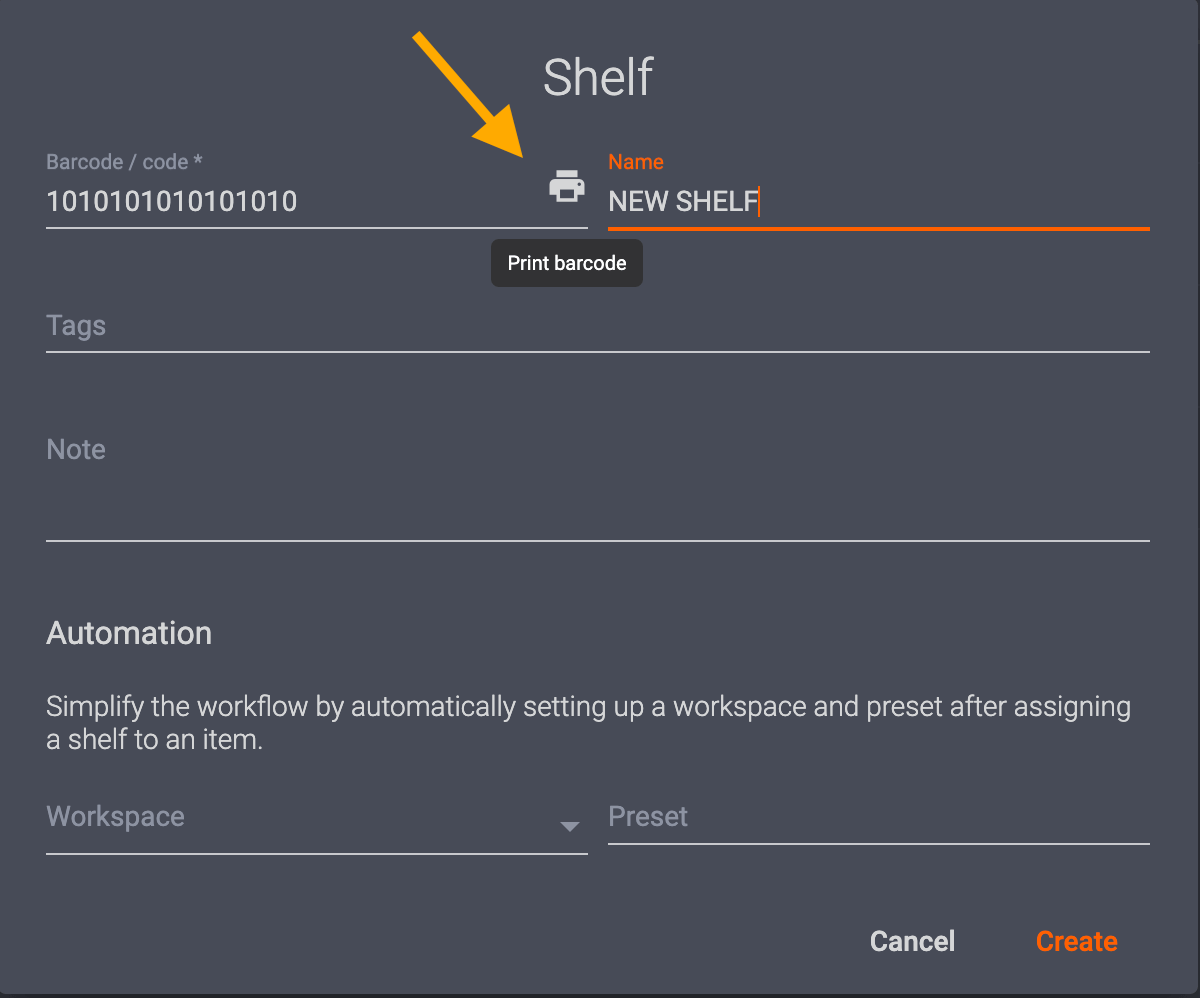Click the Shelf dialog title

pyautogui.click(x=598, y=77)
